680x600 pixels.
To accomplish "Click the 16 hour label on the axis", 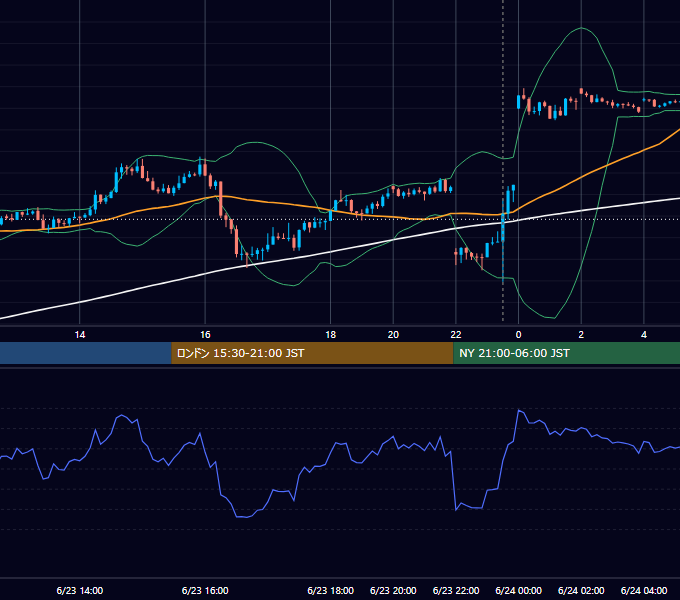I will click(x=205, y=335).
